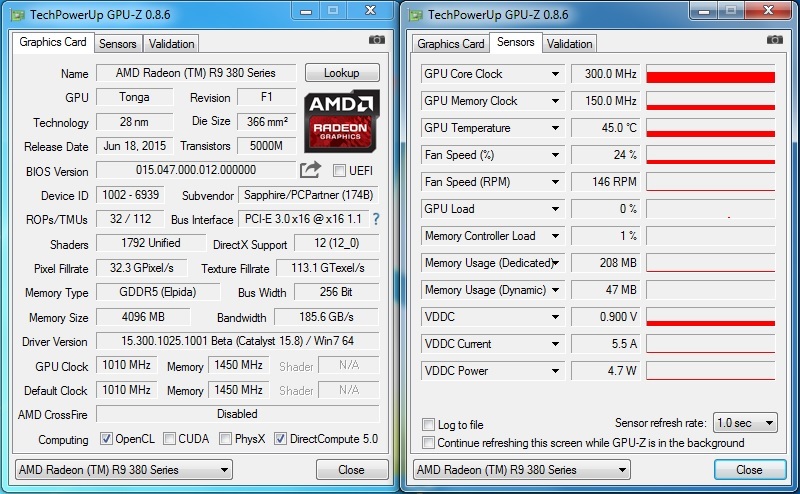Enable continue refreshing in background checkbox

pos(429,442)
